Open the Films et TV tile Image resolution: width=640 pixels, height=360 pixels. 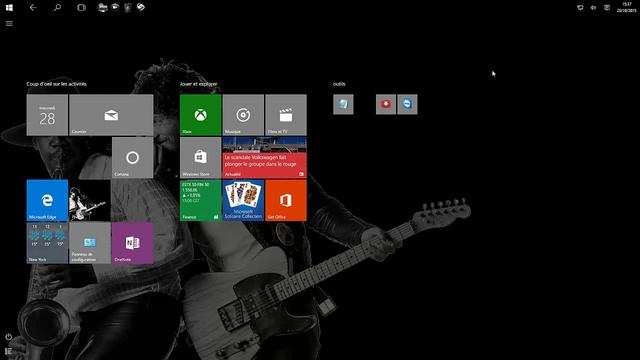pyautogui.click(x=286, y=115)
